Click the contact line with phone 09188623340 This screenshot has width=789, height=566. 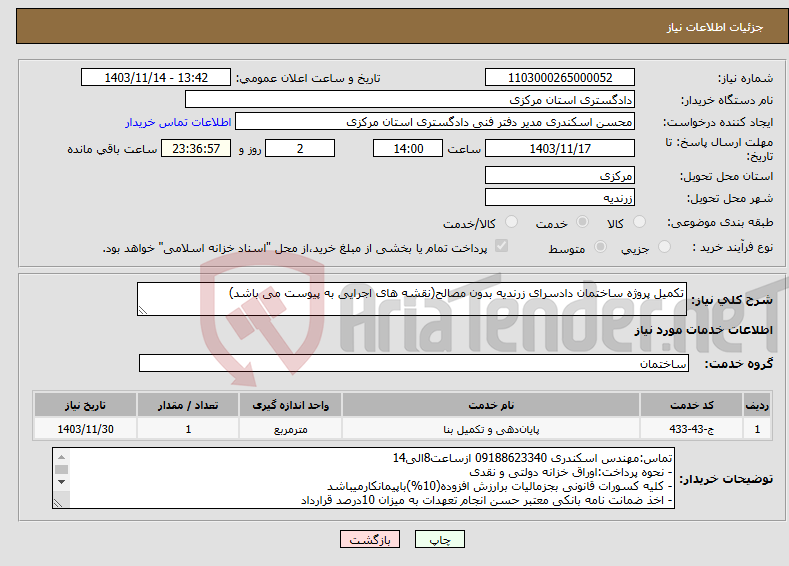[x=532, y=458]
